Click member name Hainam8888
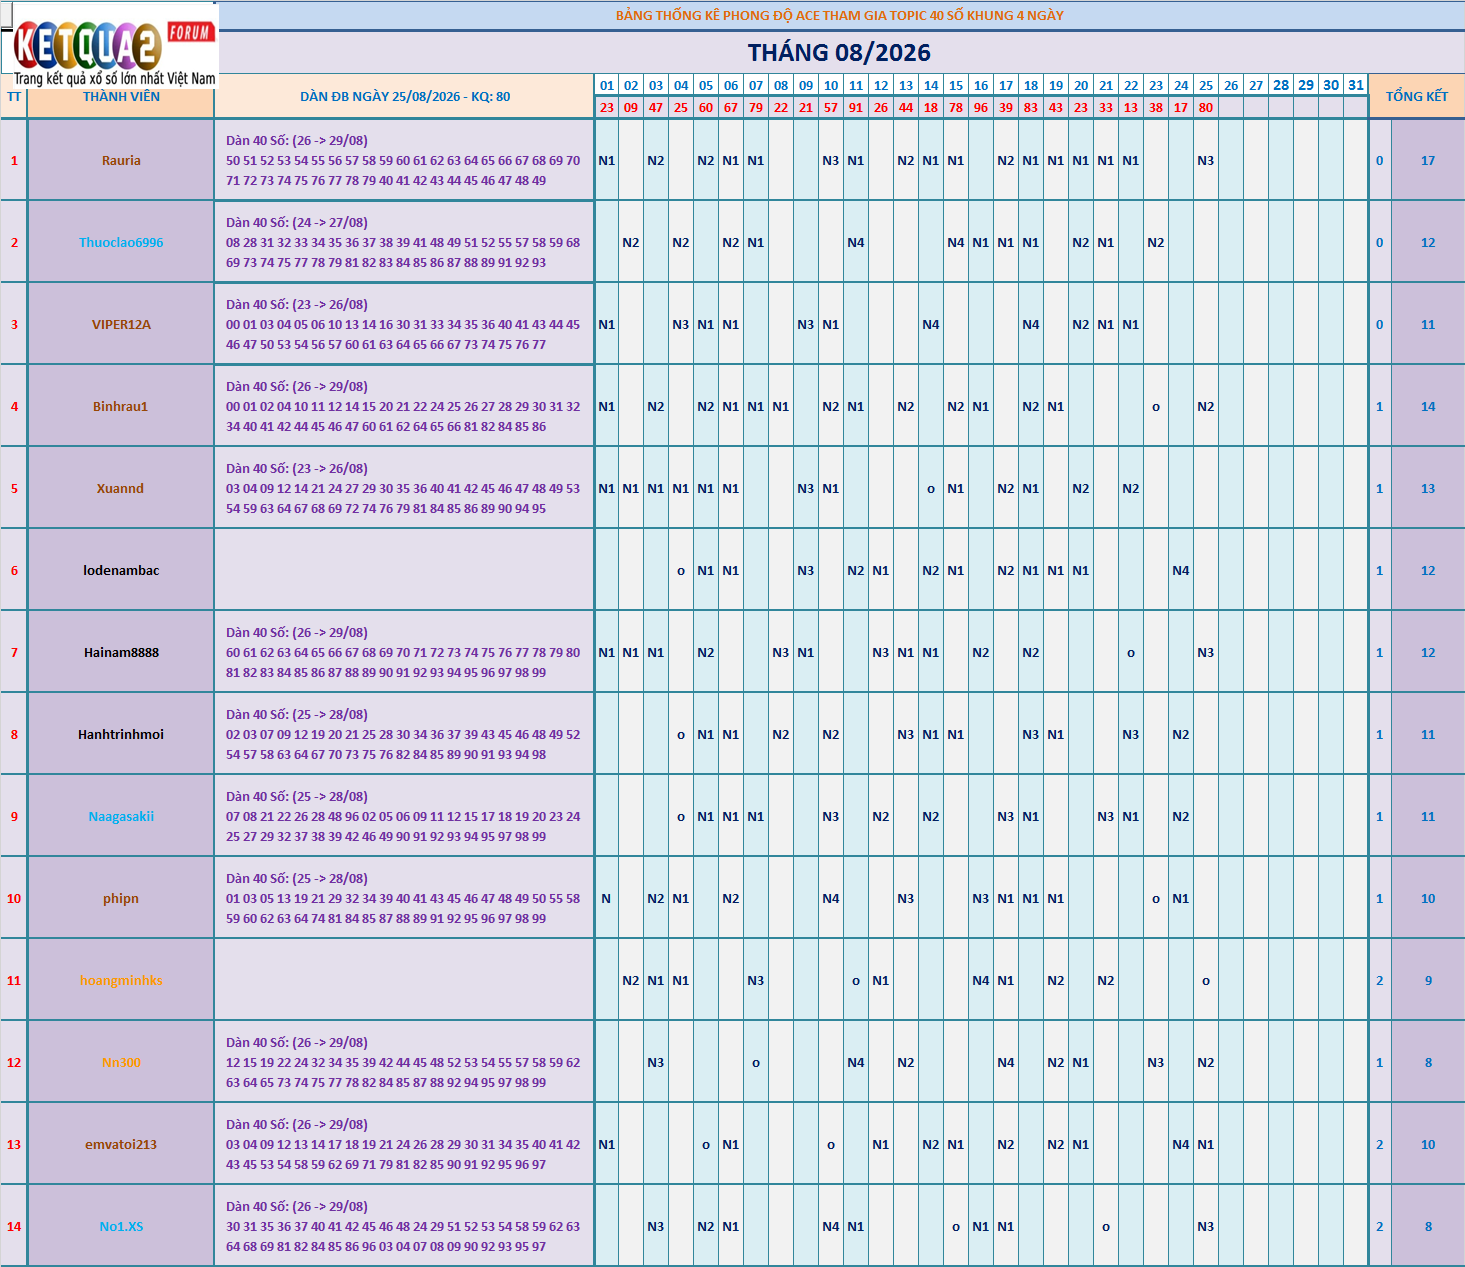The image size is (1465, 1267). click(x=121, y=652)
